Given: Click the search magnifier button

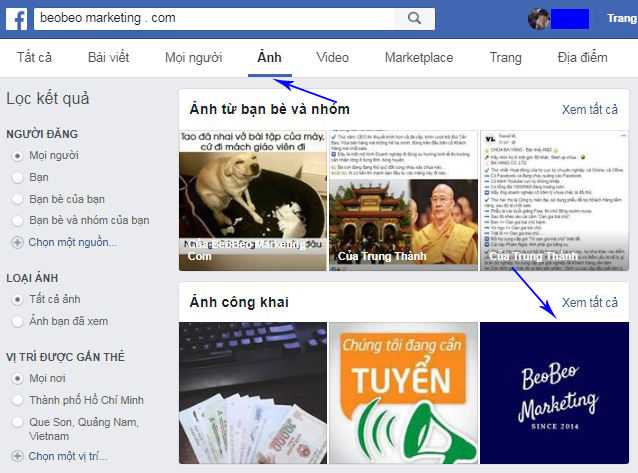Looking at the screenshot, I should pyautogui.click(x=414, y=18).
